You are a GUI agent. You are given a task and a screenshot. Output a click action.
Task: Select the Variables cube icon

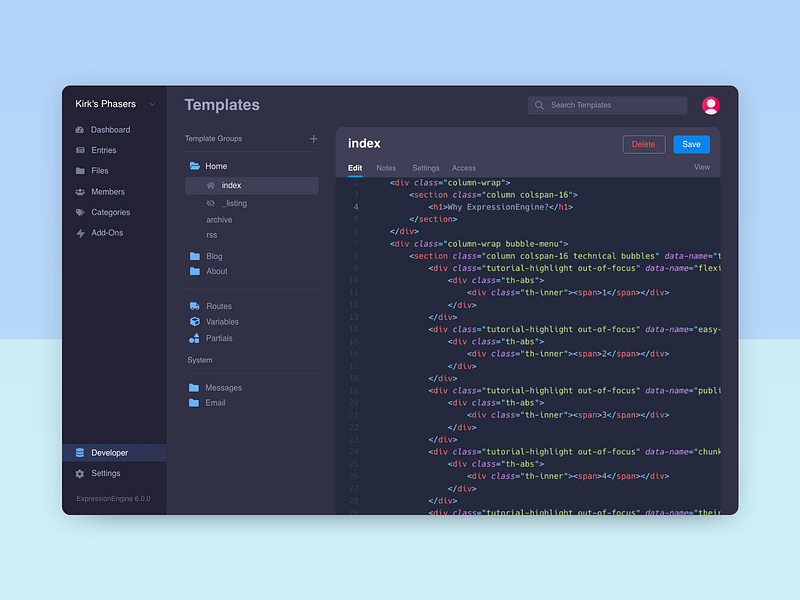pos(194,322)
